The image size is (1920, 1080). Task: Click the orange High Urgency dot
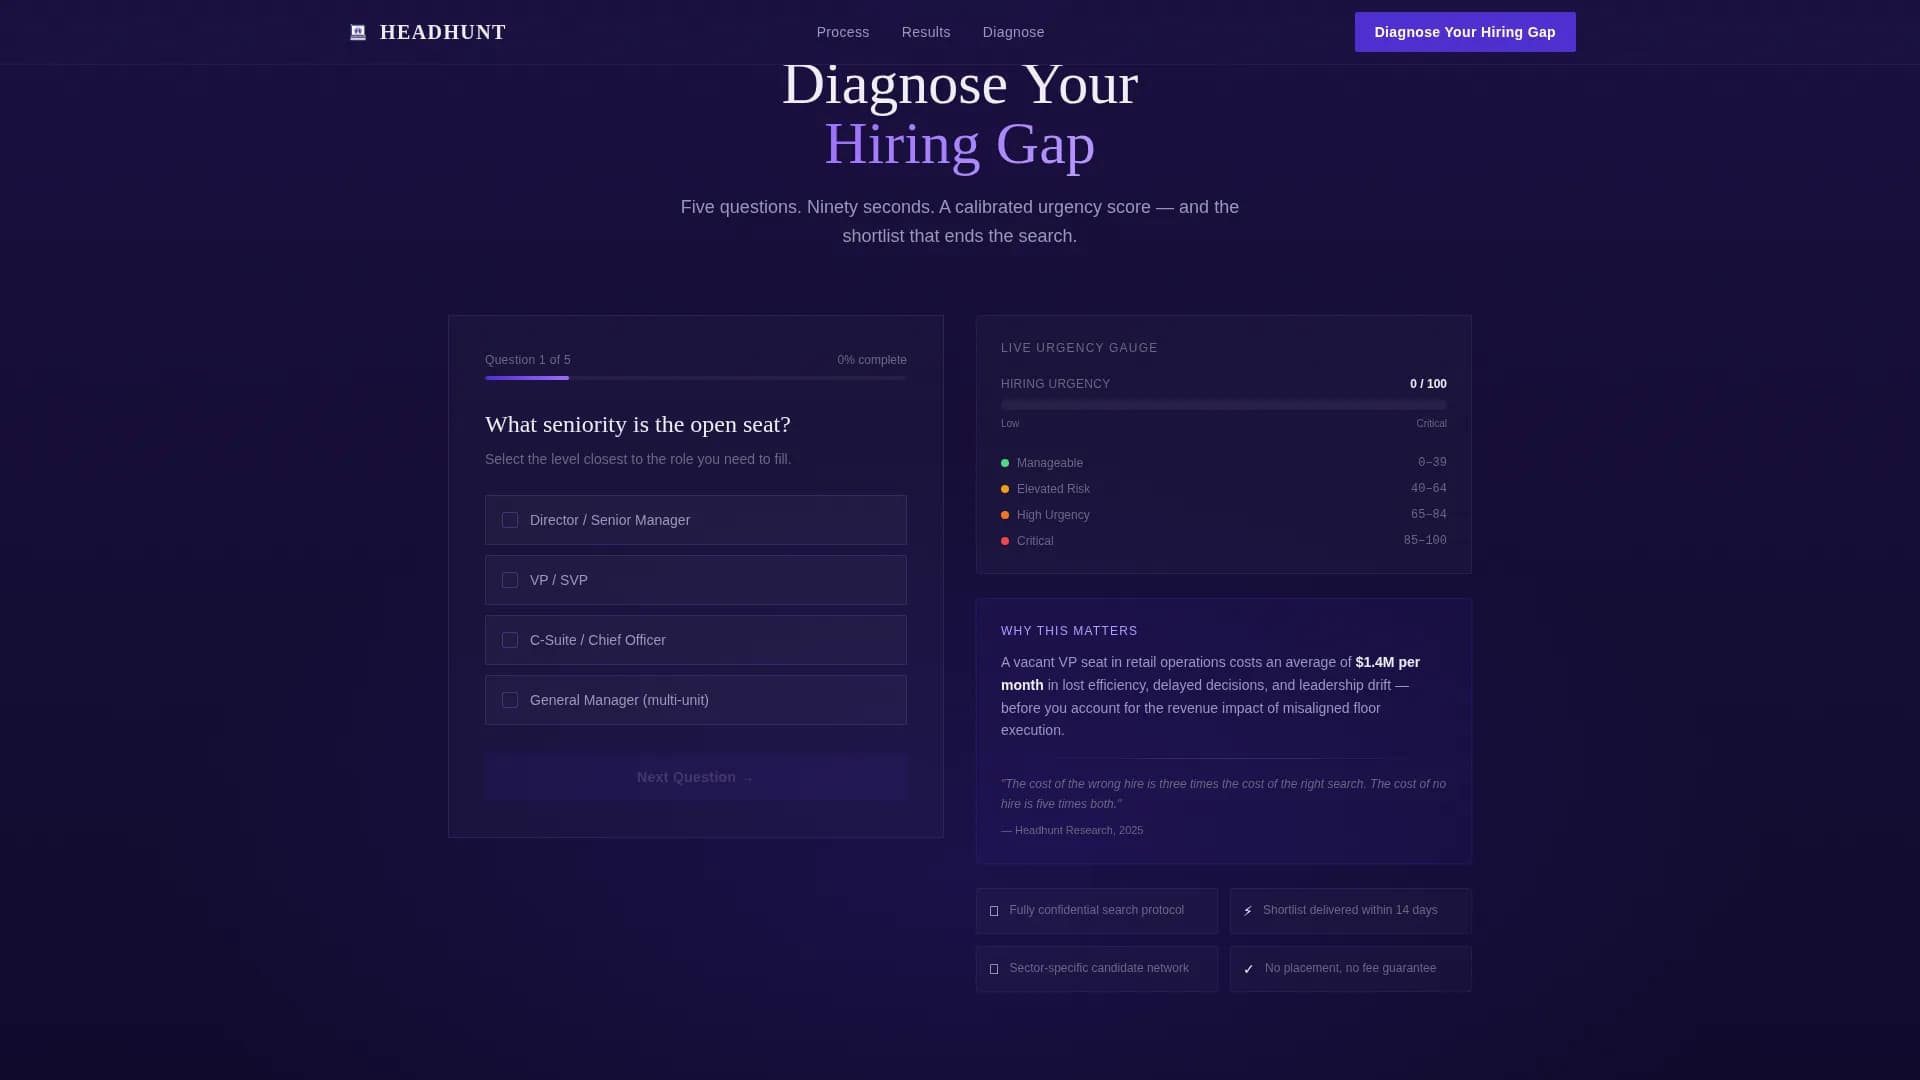(1005, 515)
